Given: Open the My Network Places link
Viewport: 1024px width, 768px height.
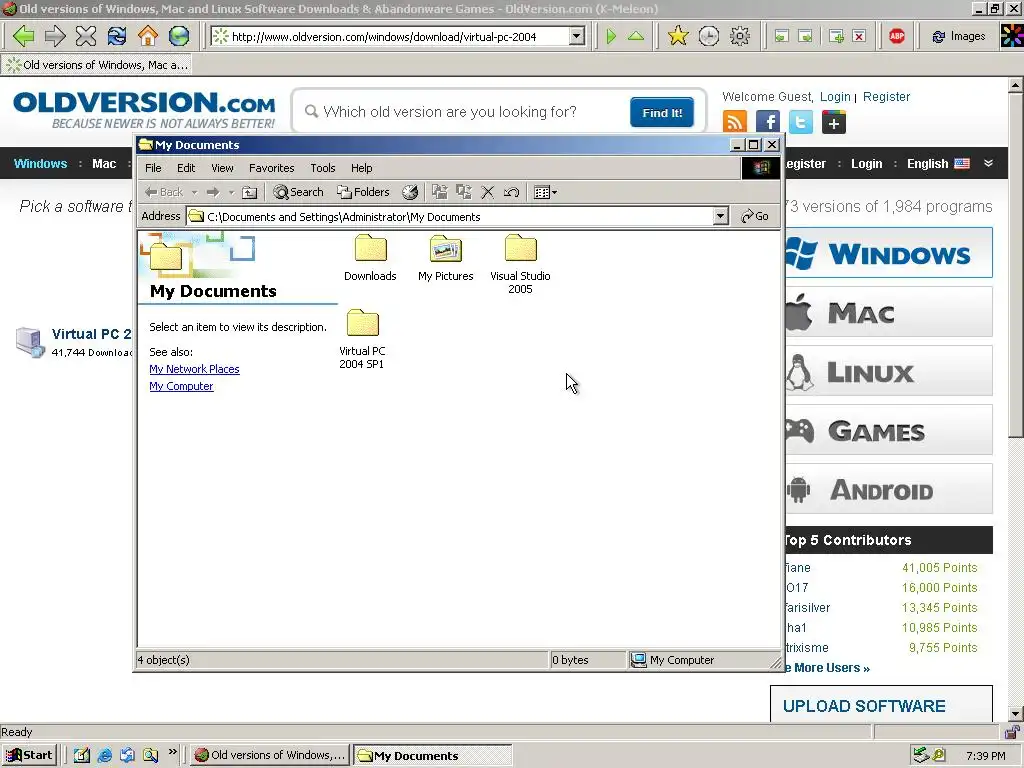Looking at the screenshot, I should 194,369.
